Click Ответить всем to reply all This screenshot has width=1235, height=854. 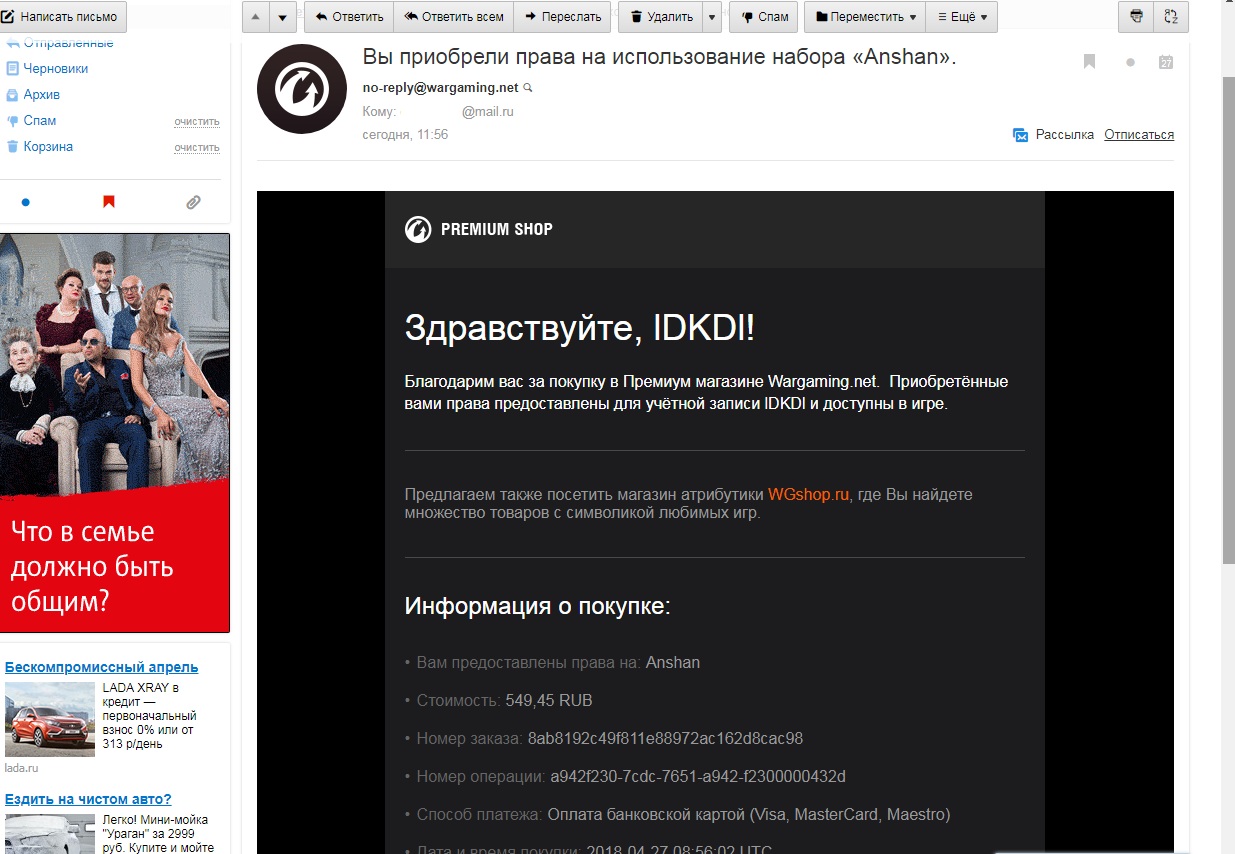point(454,17)
